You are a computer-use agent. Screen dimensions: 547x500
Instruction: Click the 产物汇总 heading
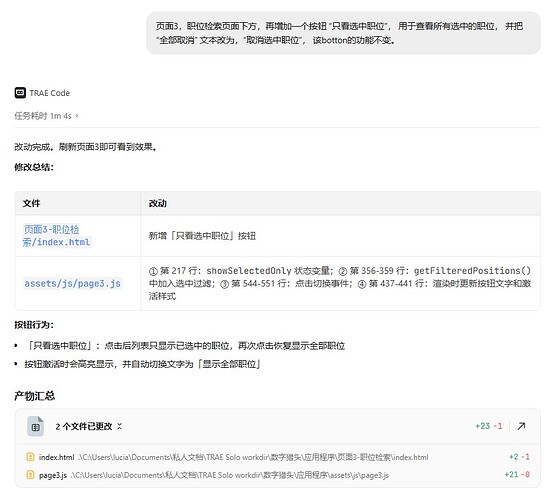(35, 396)
